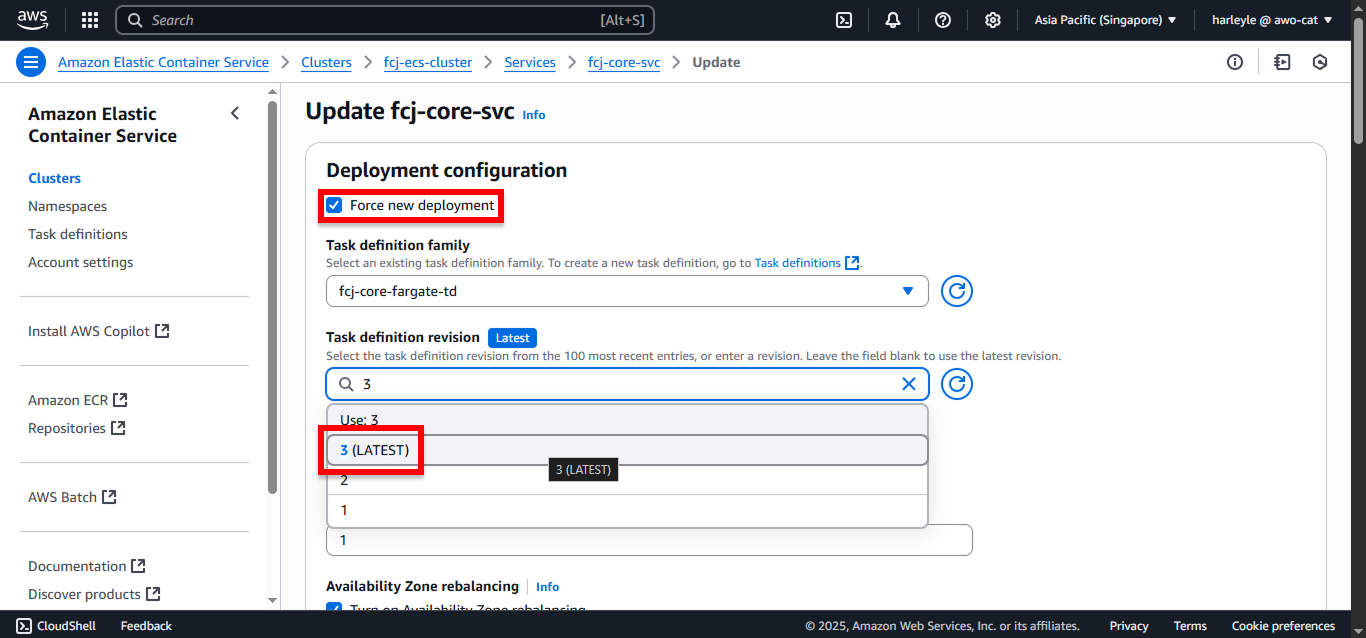The height and width of the screenshot is (638, 1366).
Task: Open Terms link in footer
Action: tap(1190, 626)
